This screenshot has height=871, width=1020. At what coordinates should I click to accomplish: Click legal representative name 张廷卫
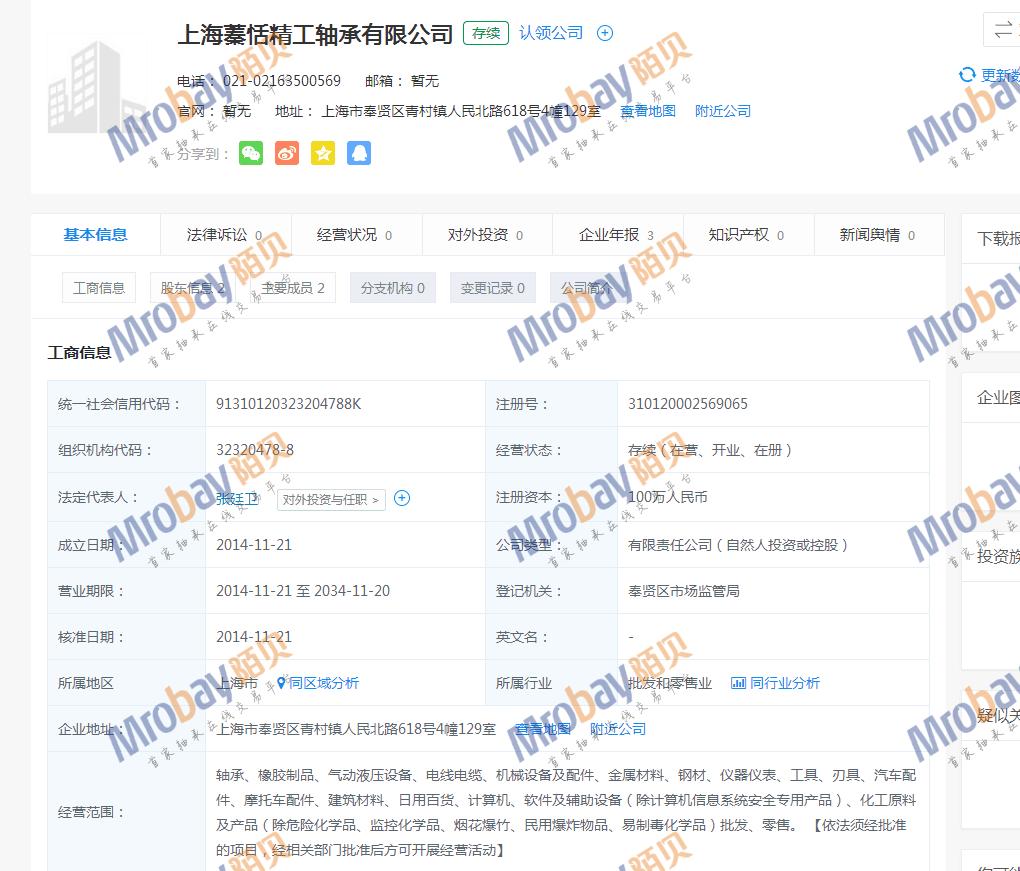[237, 498]
